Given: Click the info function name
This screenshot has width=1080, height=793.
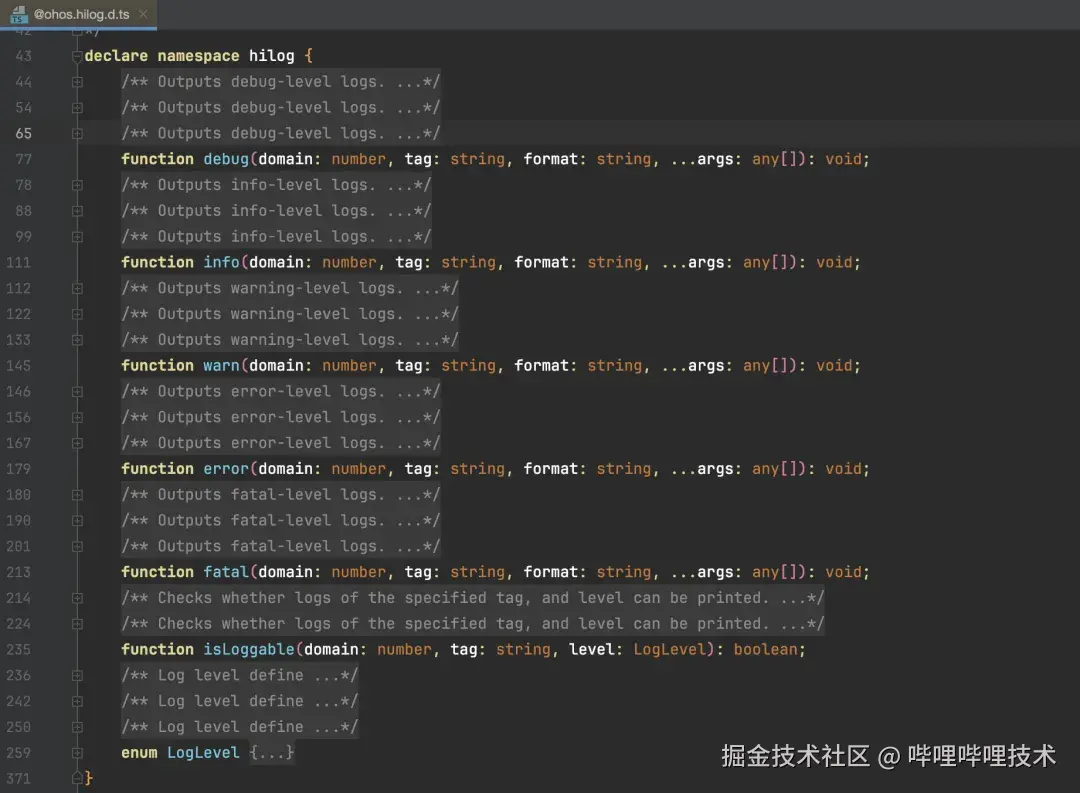Looking at the screenshot, I should (221, 262).
